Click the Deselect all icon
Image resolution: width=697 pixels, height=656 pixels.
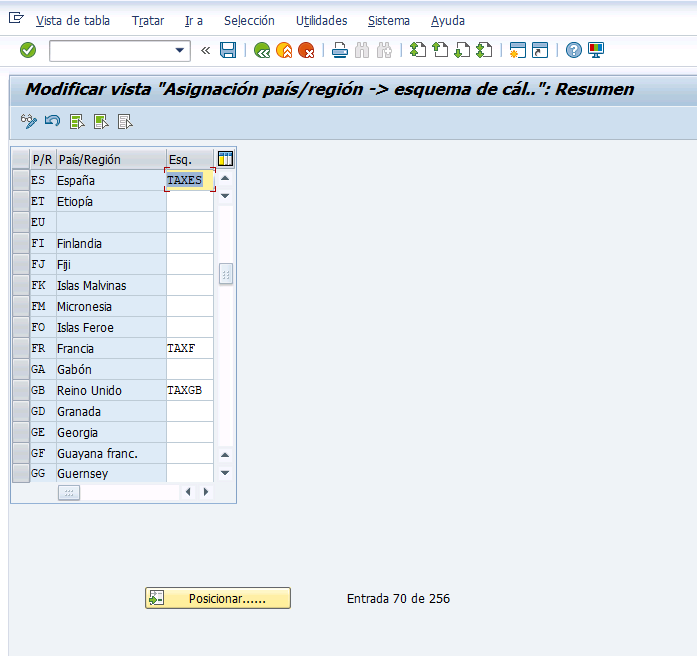125,121
